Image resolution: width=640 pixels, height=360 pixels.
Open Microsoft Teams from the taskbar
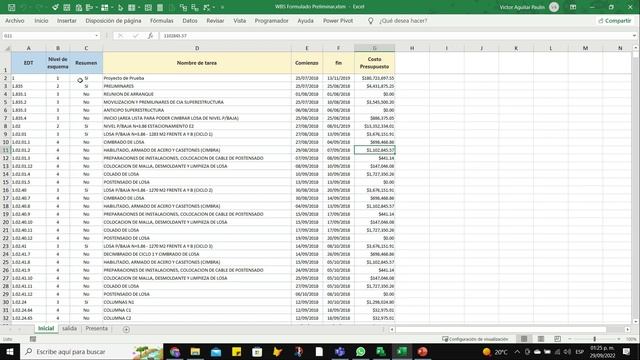coord(340,351)
